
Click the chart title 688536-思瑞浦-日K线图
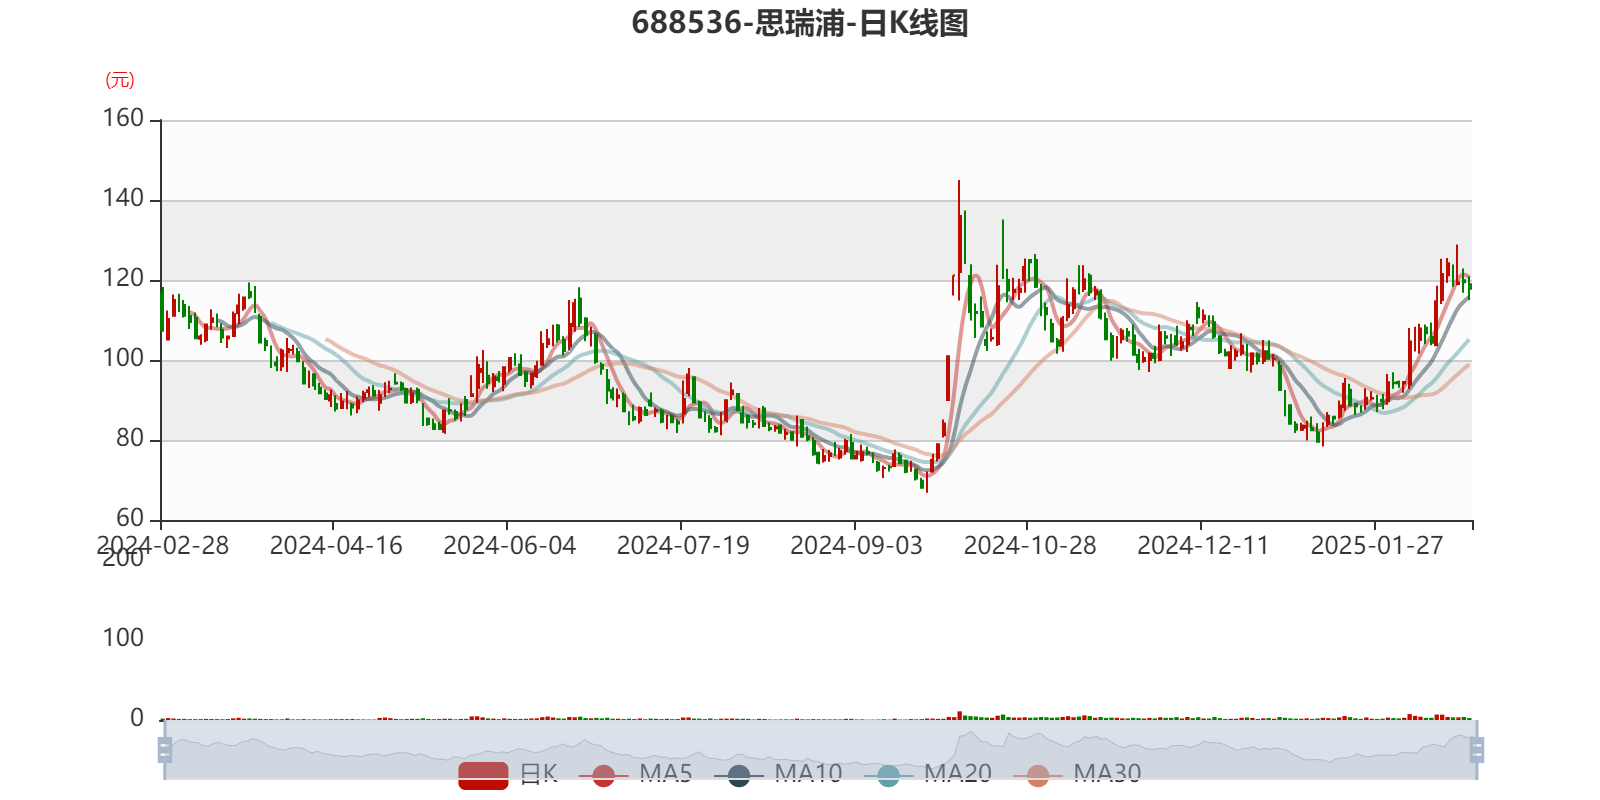coord(800,22)
